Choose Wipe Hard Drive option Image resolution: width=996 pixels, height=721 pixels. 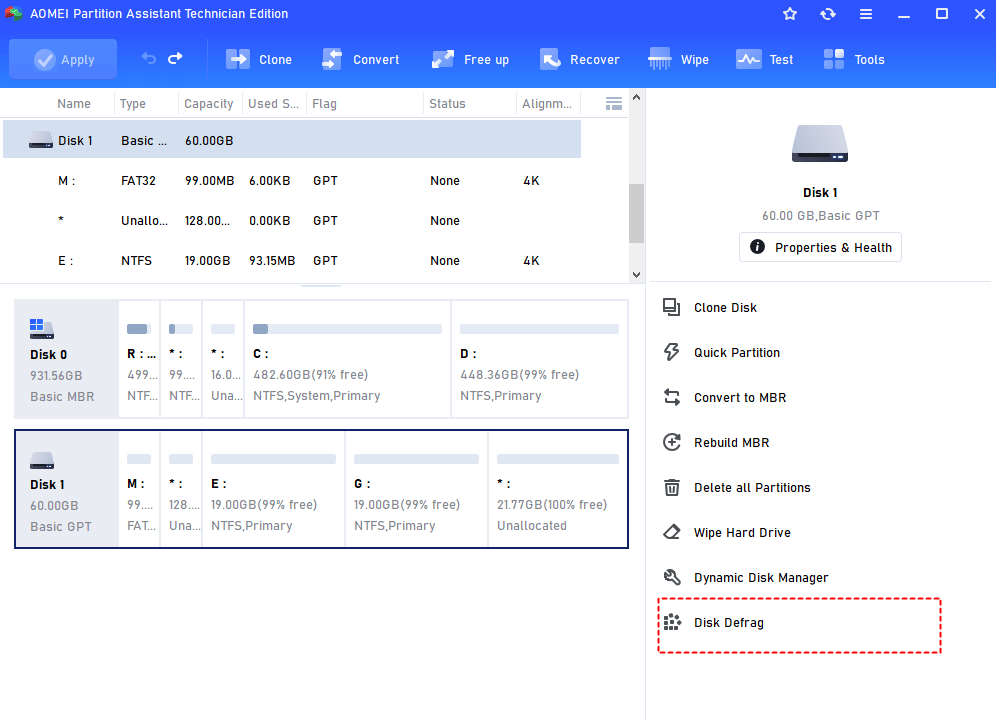(742, 532)
